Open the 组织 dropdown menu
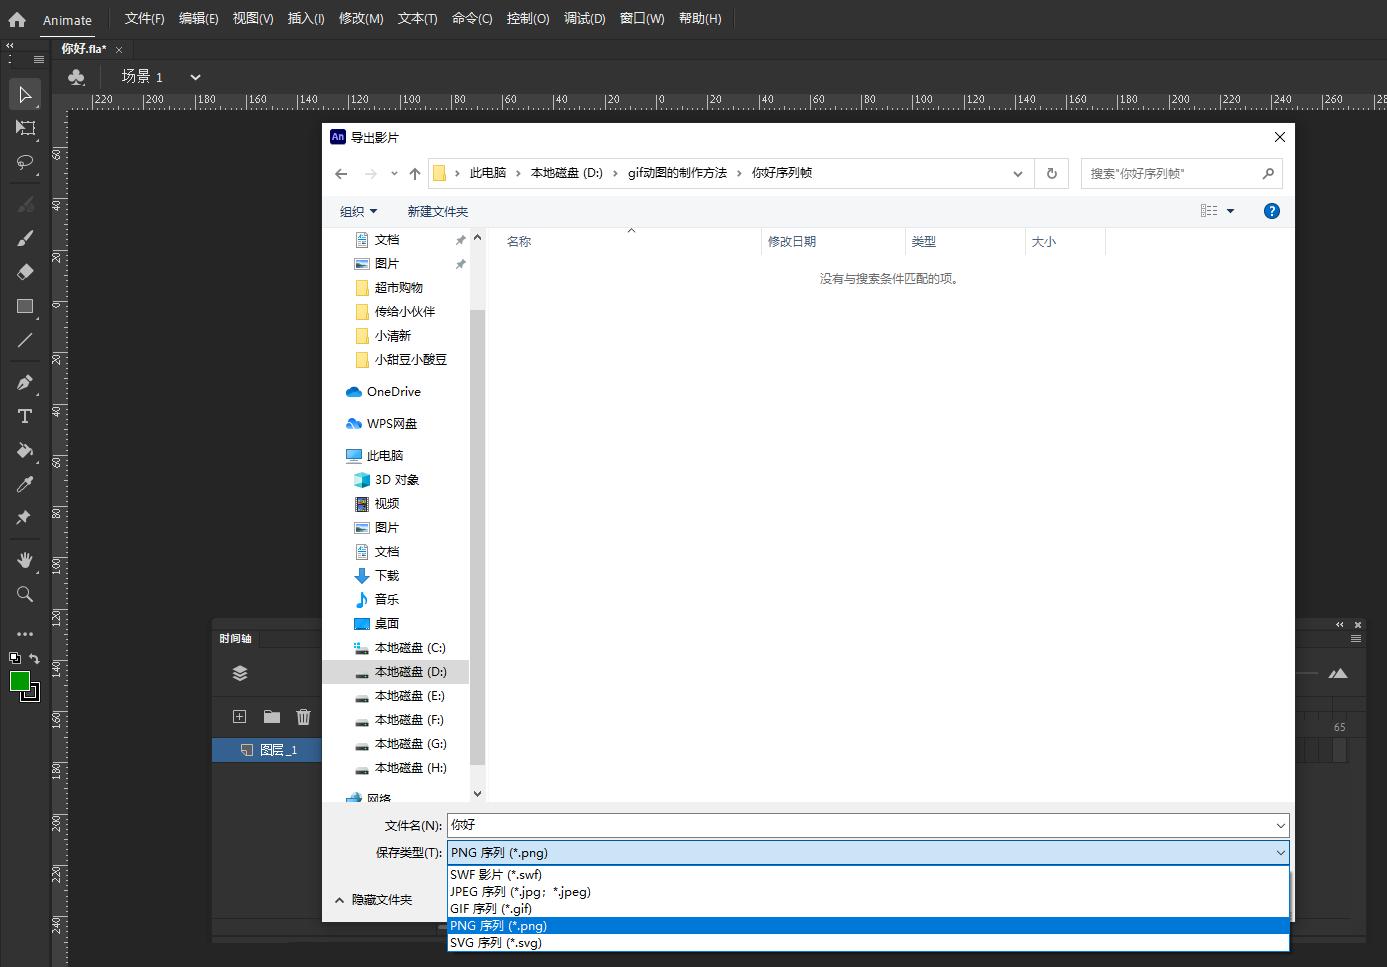1387x967 pixels. (x=358, y=211)
